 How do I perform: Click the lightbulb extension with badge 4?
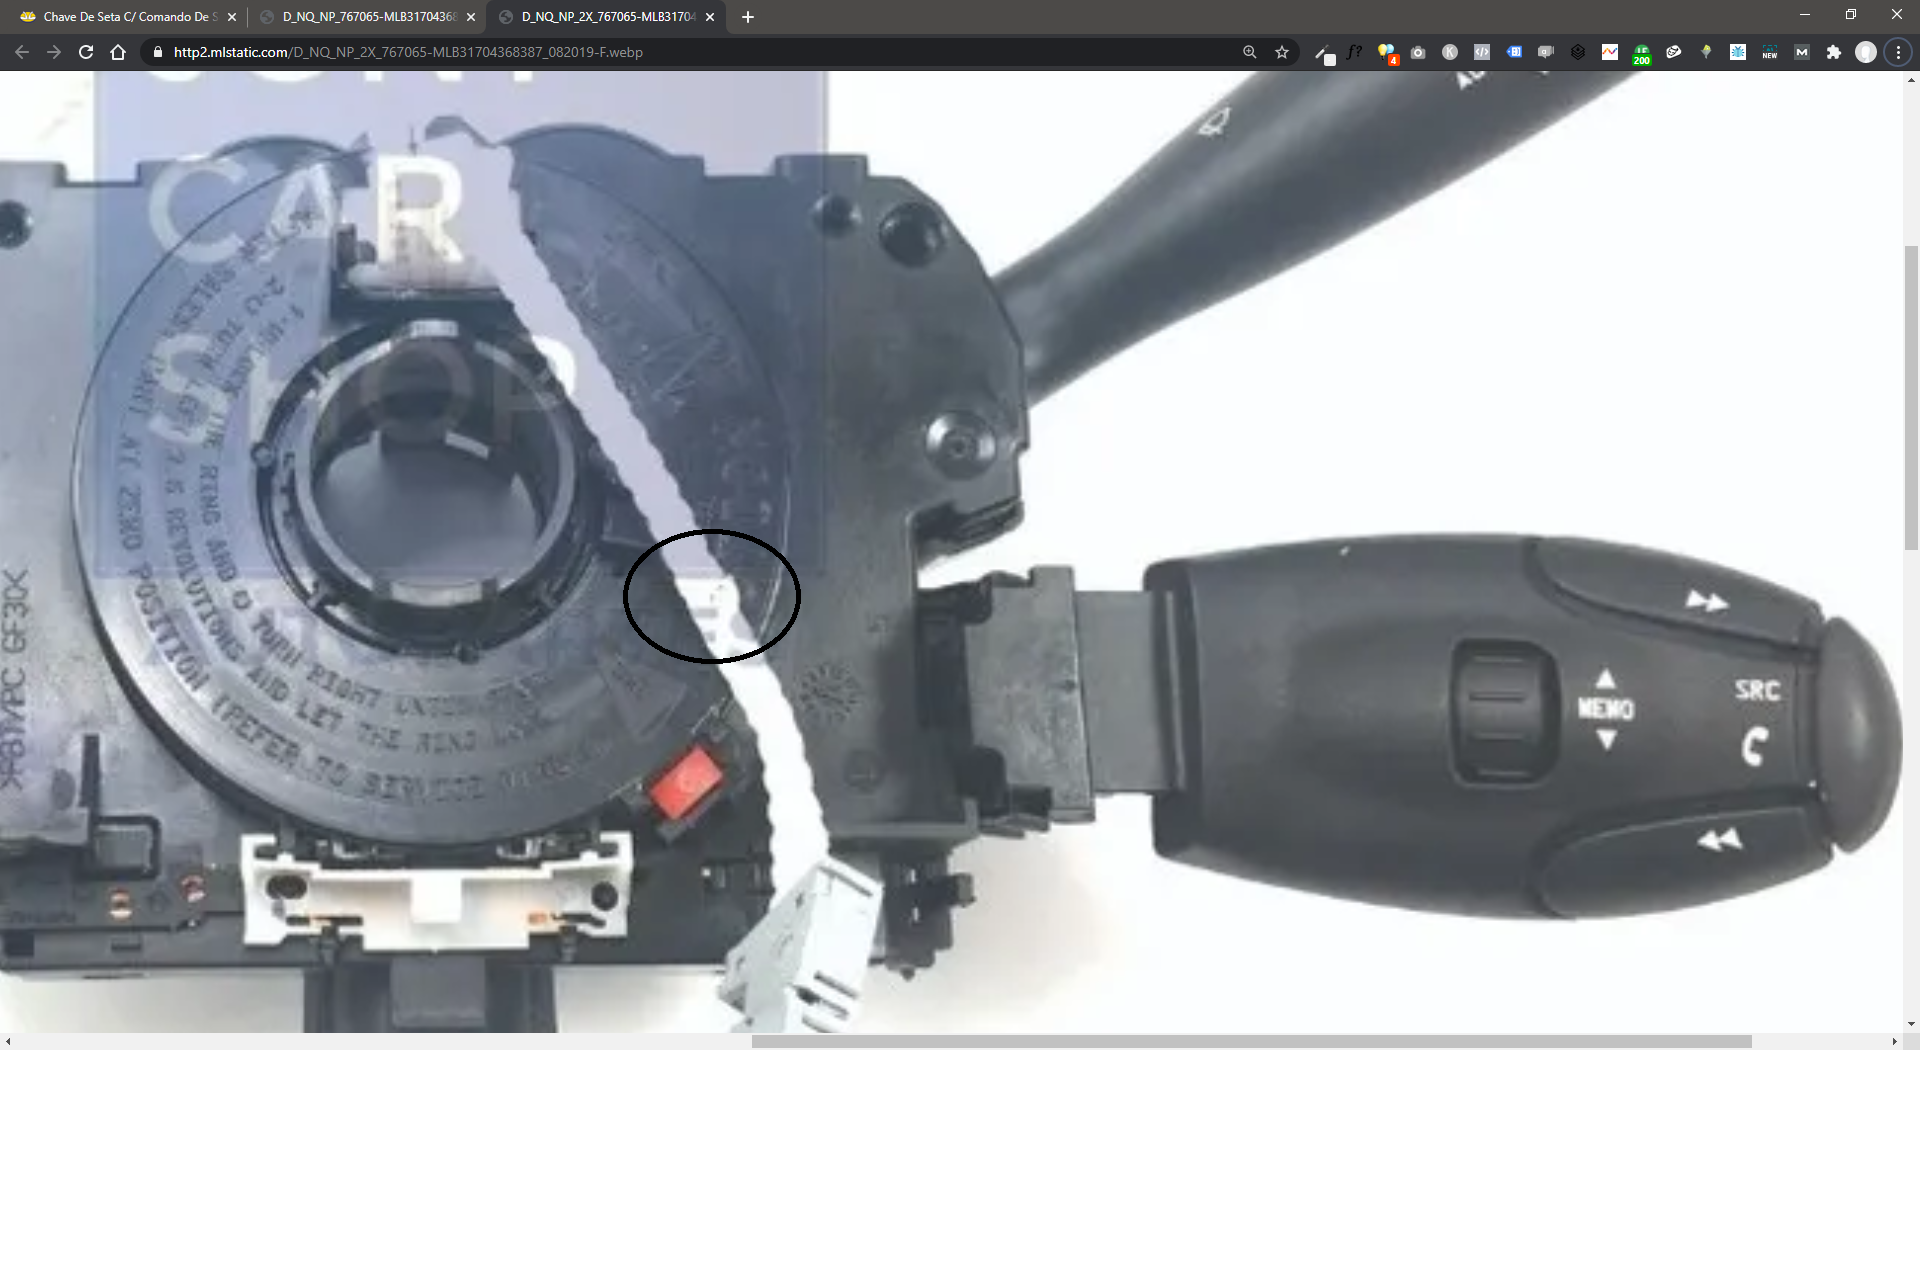coord(1386,52)
